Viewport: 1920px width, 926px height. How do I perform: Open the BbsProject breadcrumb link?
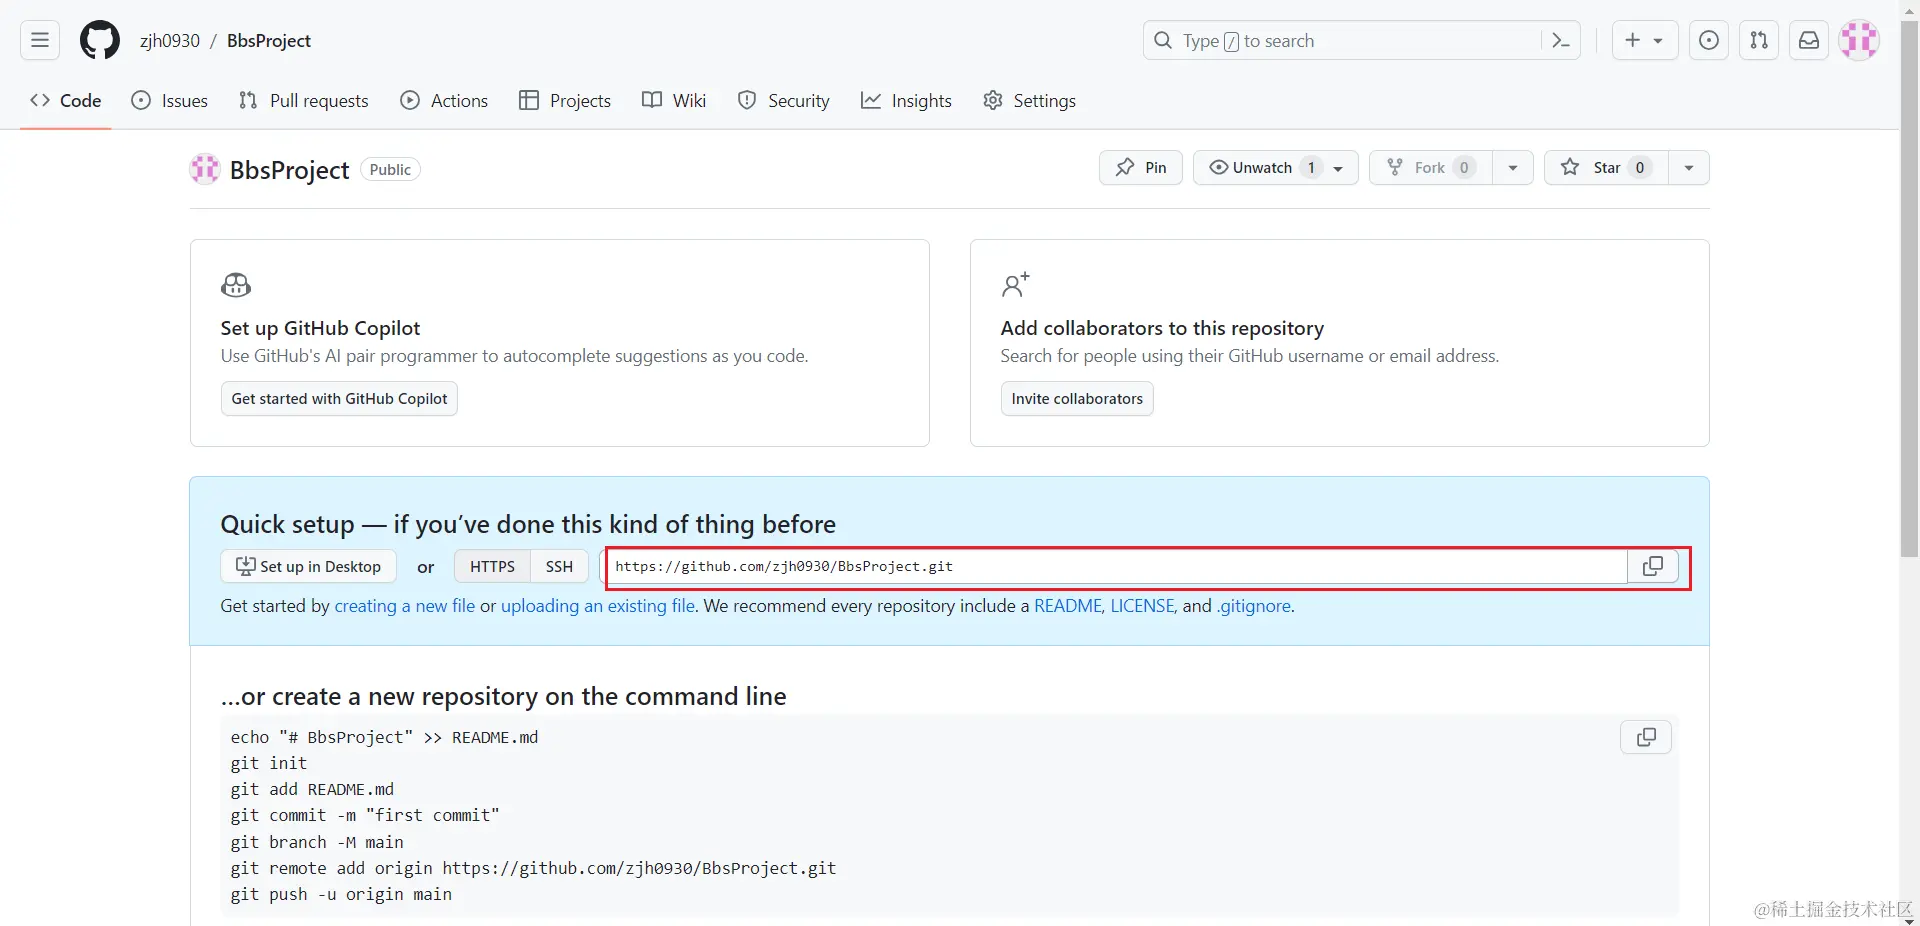(269, 41)
